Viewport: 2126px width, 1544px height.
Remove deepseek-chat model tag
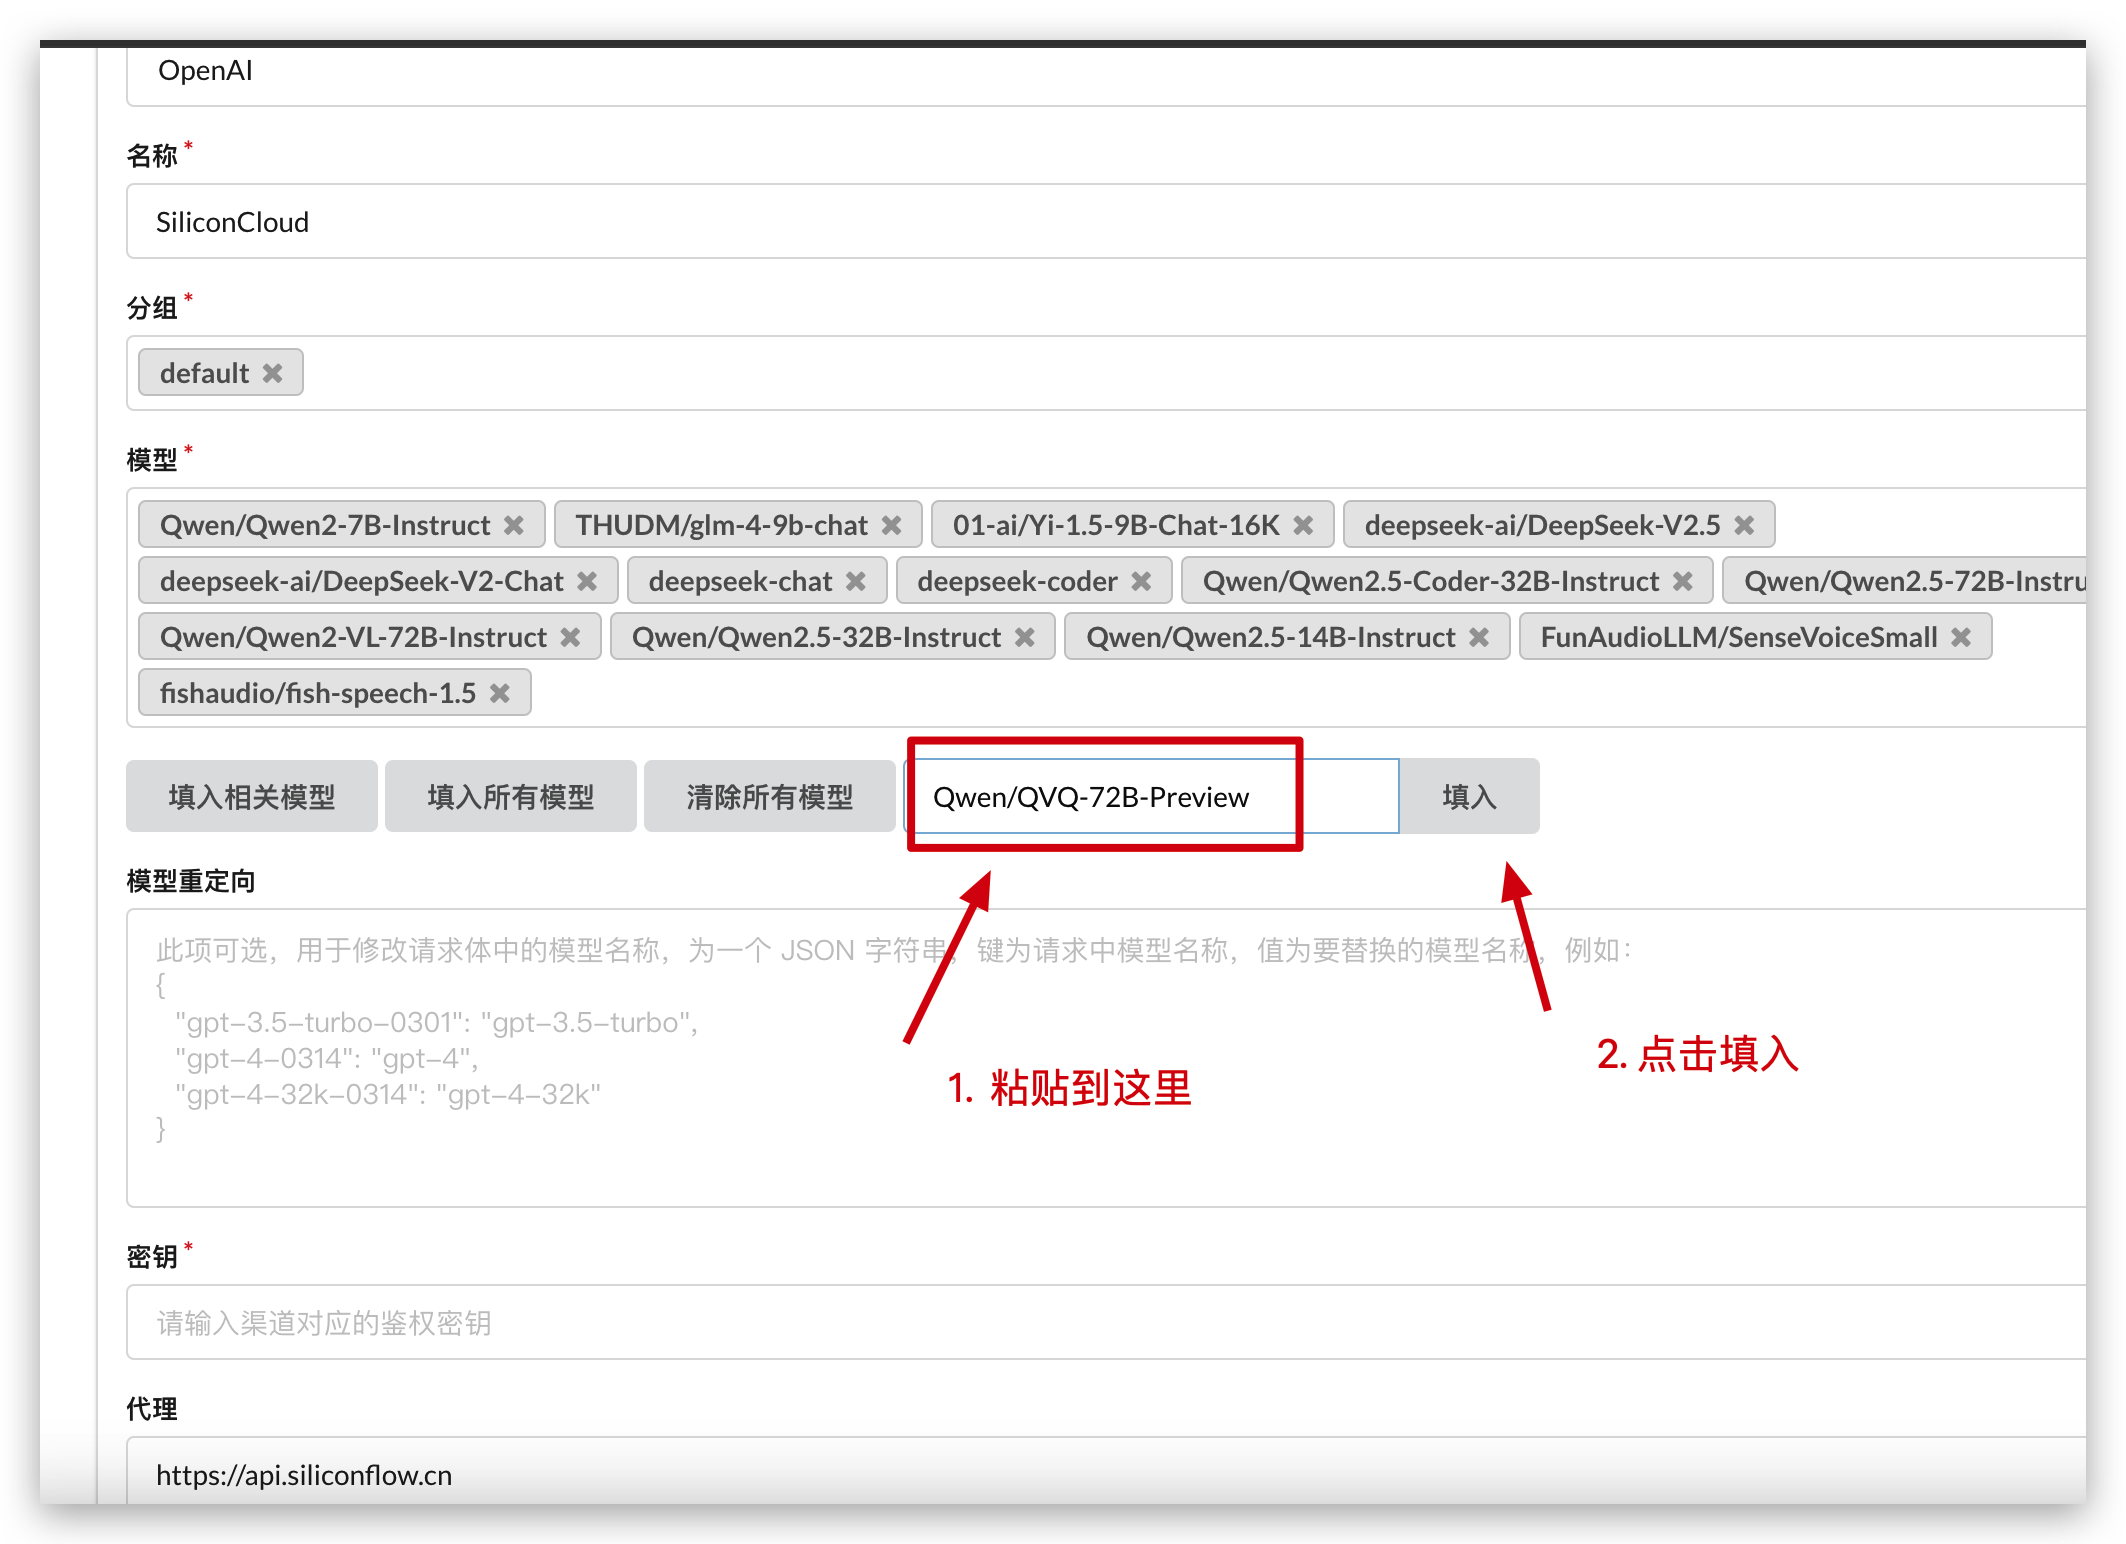tap(856, 581)
